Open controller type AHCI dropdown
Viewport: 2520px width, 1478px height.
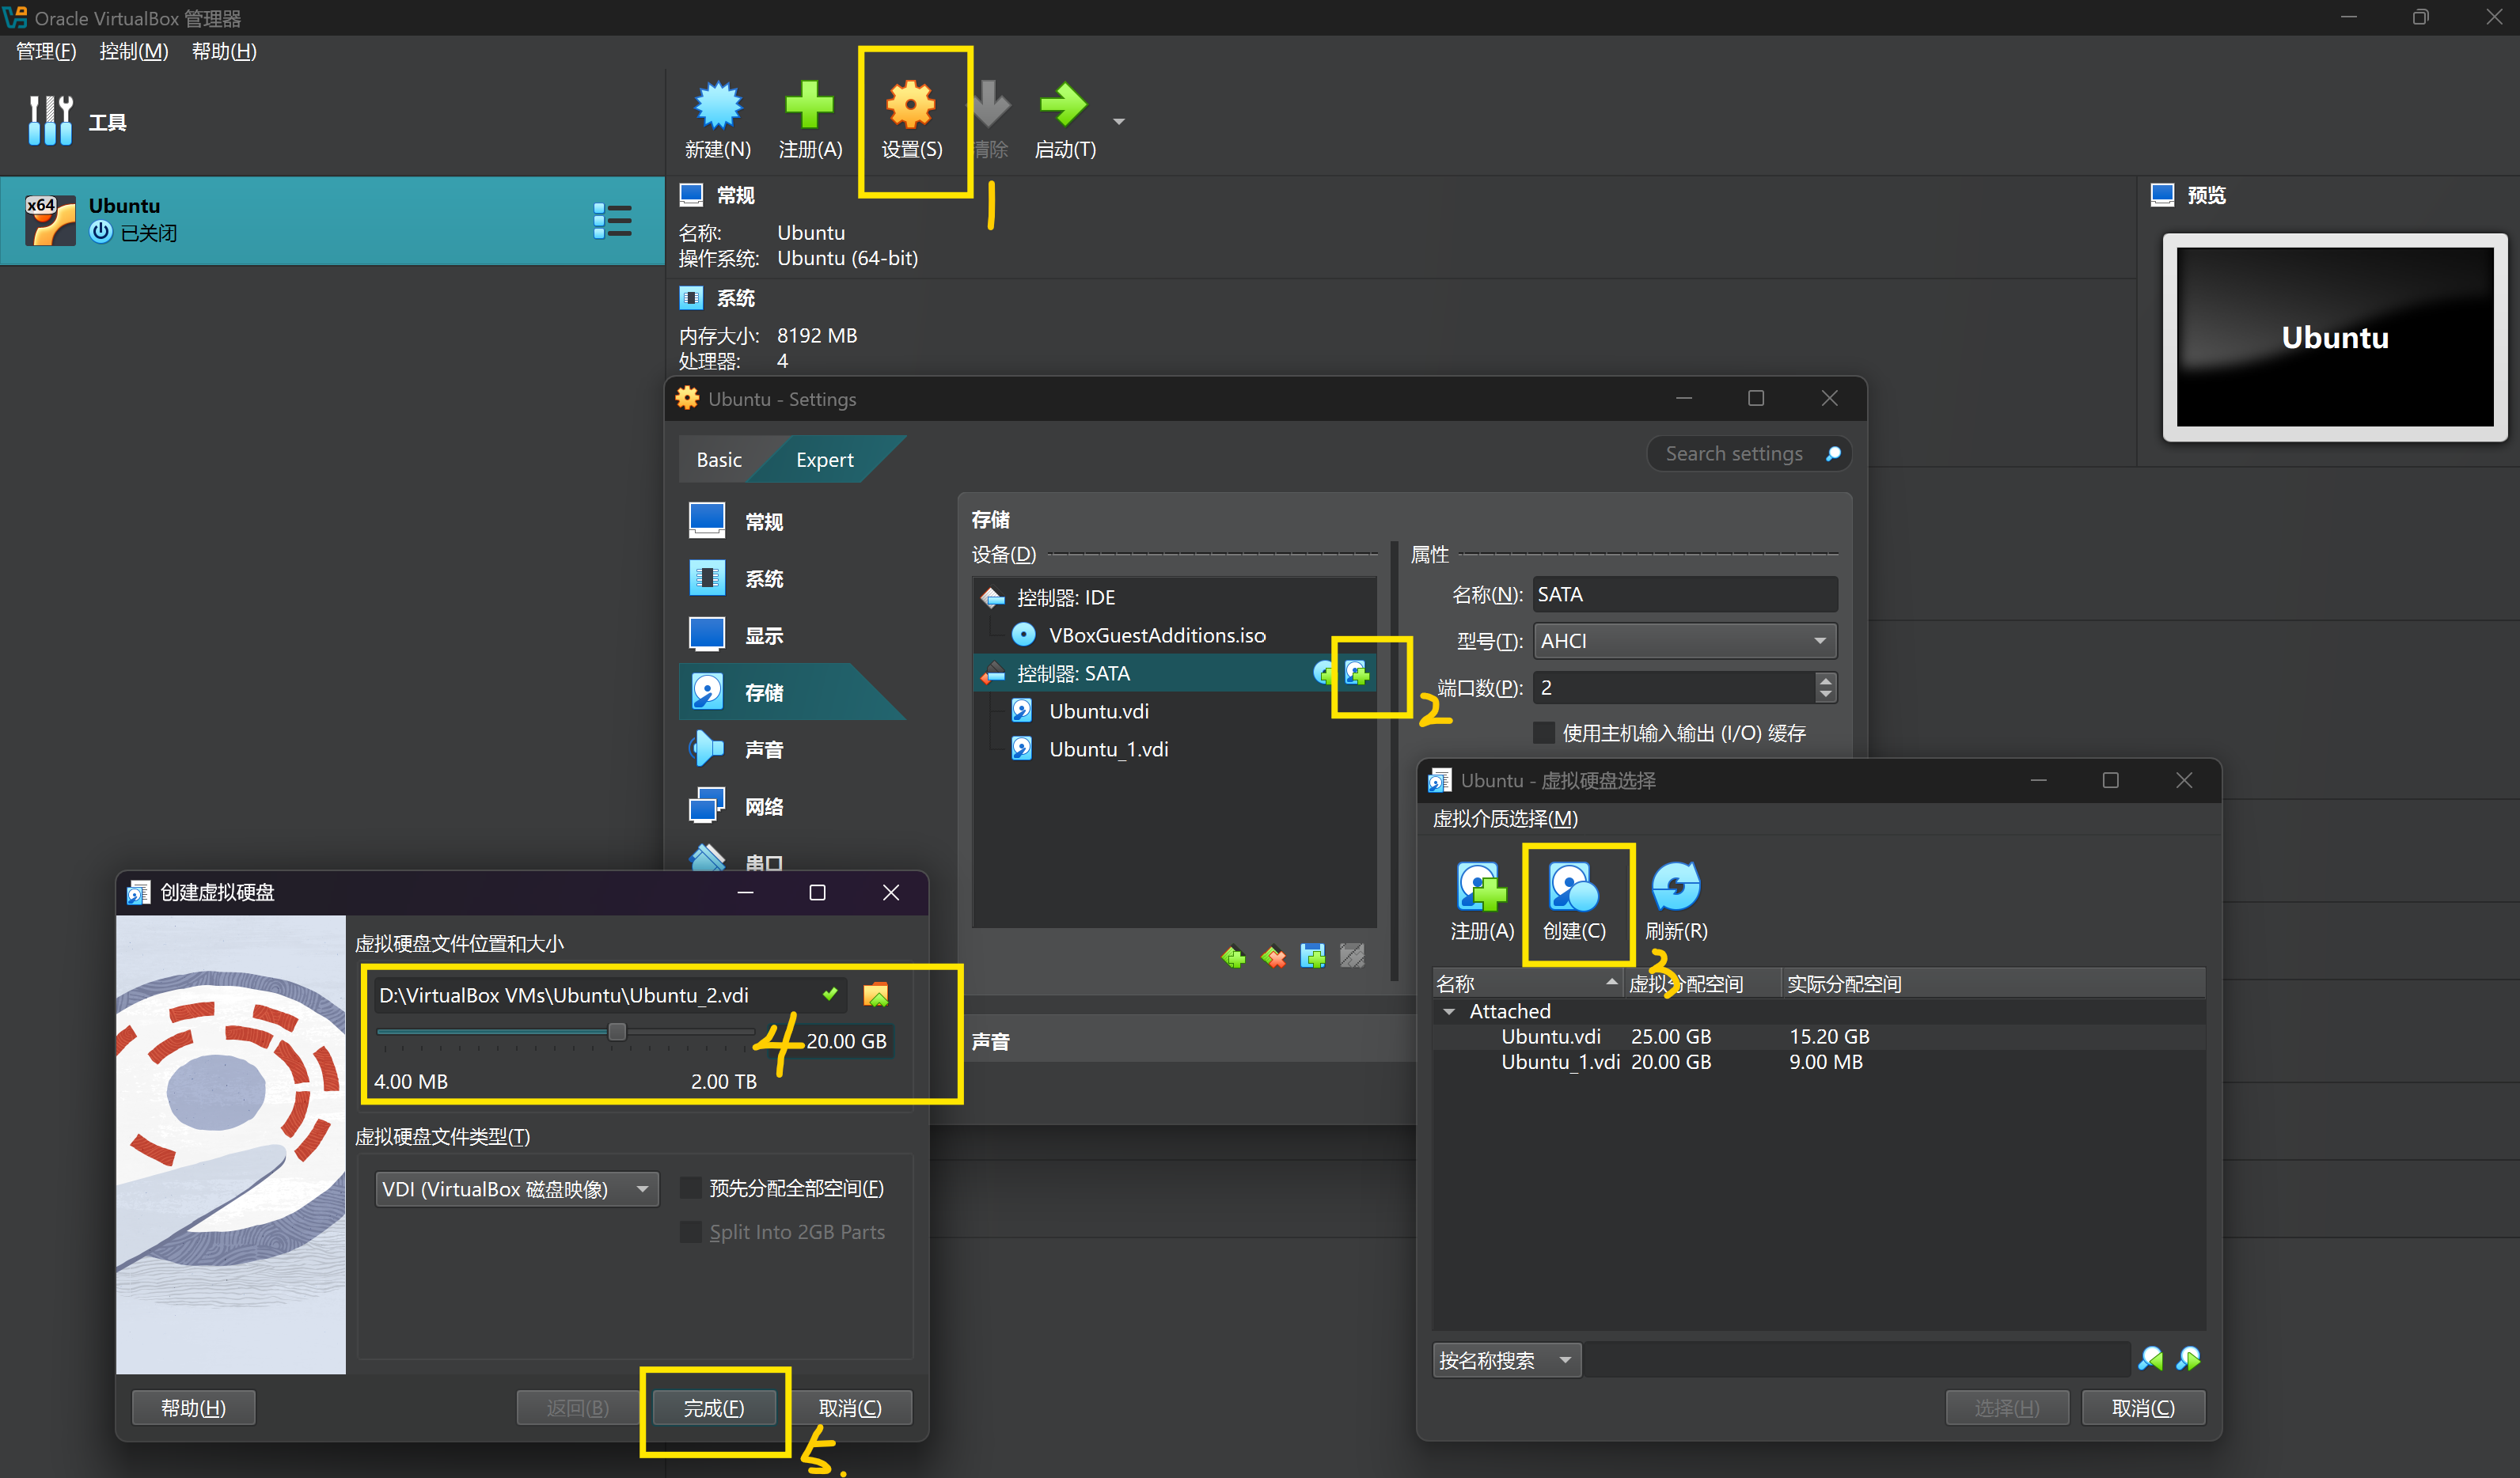[x=1684, y=641]
